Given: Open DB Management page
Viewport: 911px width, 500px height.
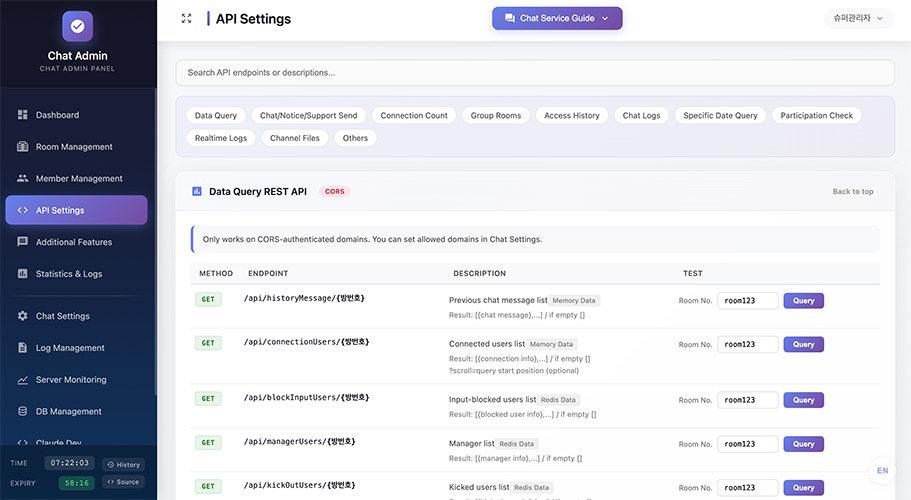Looking at the screenshot, I should (x=76, y=411).
